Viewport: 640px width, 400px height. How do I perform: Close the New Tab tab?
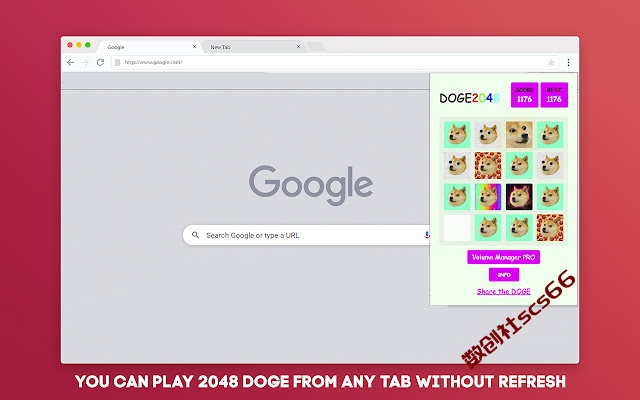click(298, 47)
